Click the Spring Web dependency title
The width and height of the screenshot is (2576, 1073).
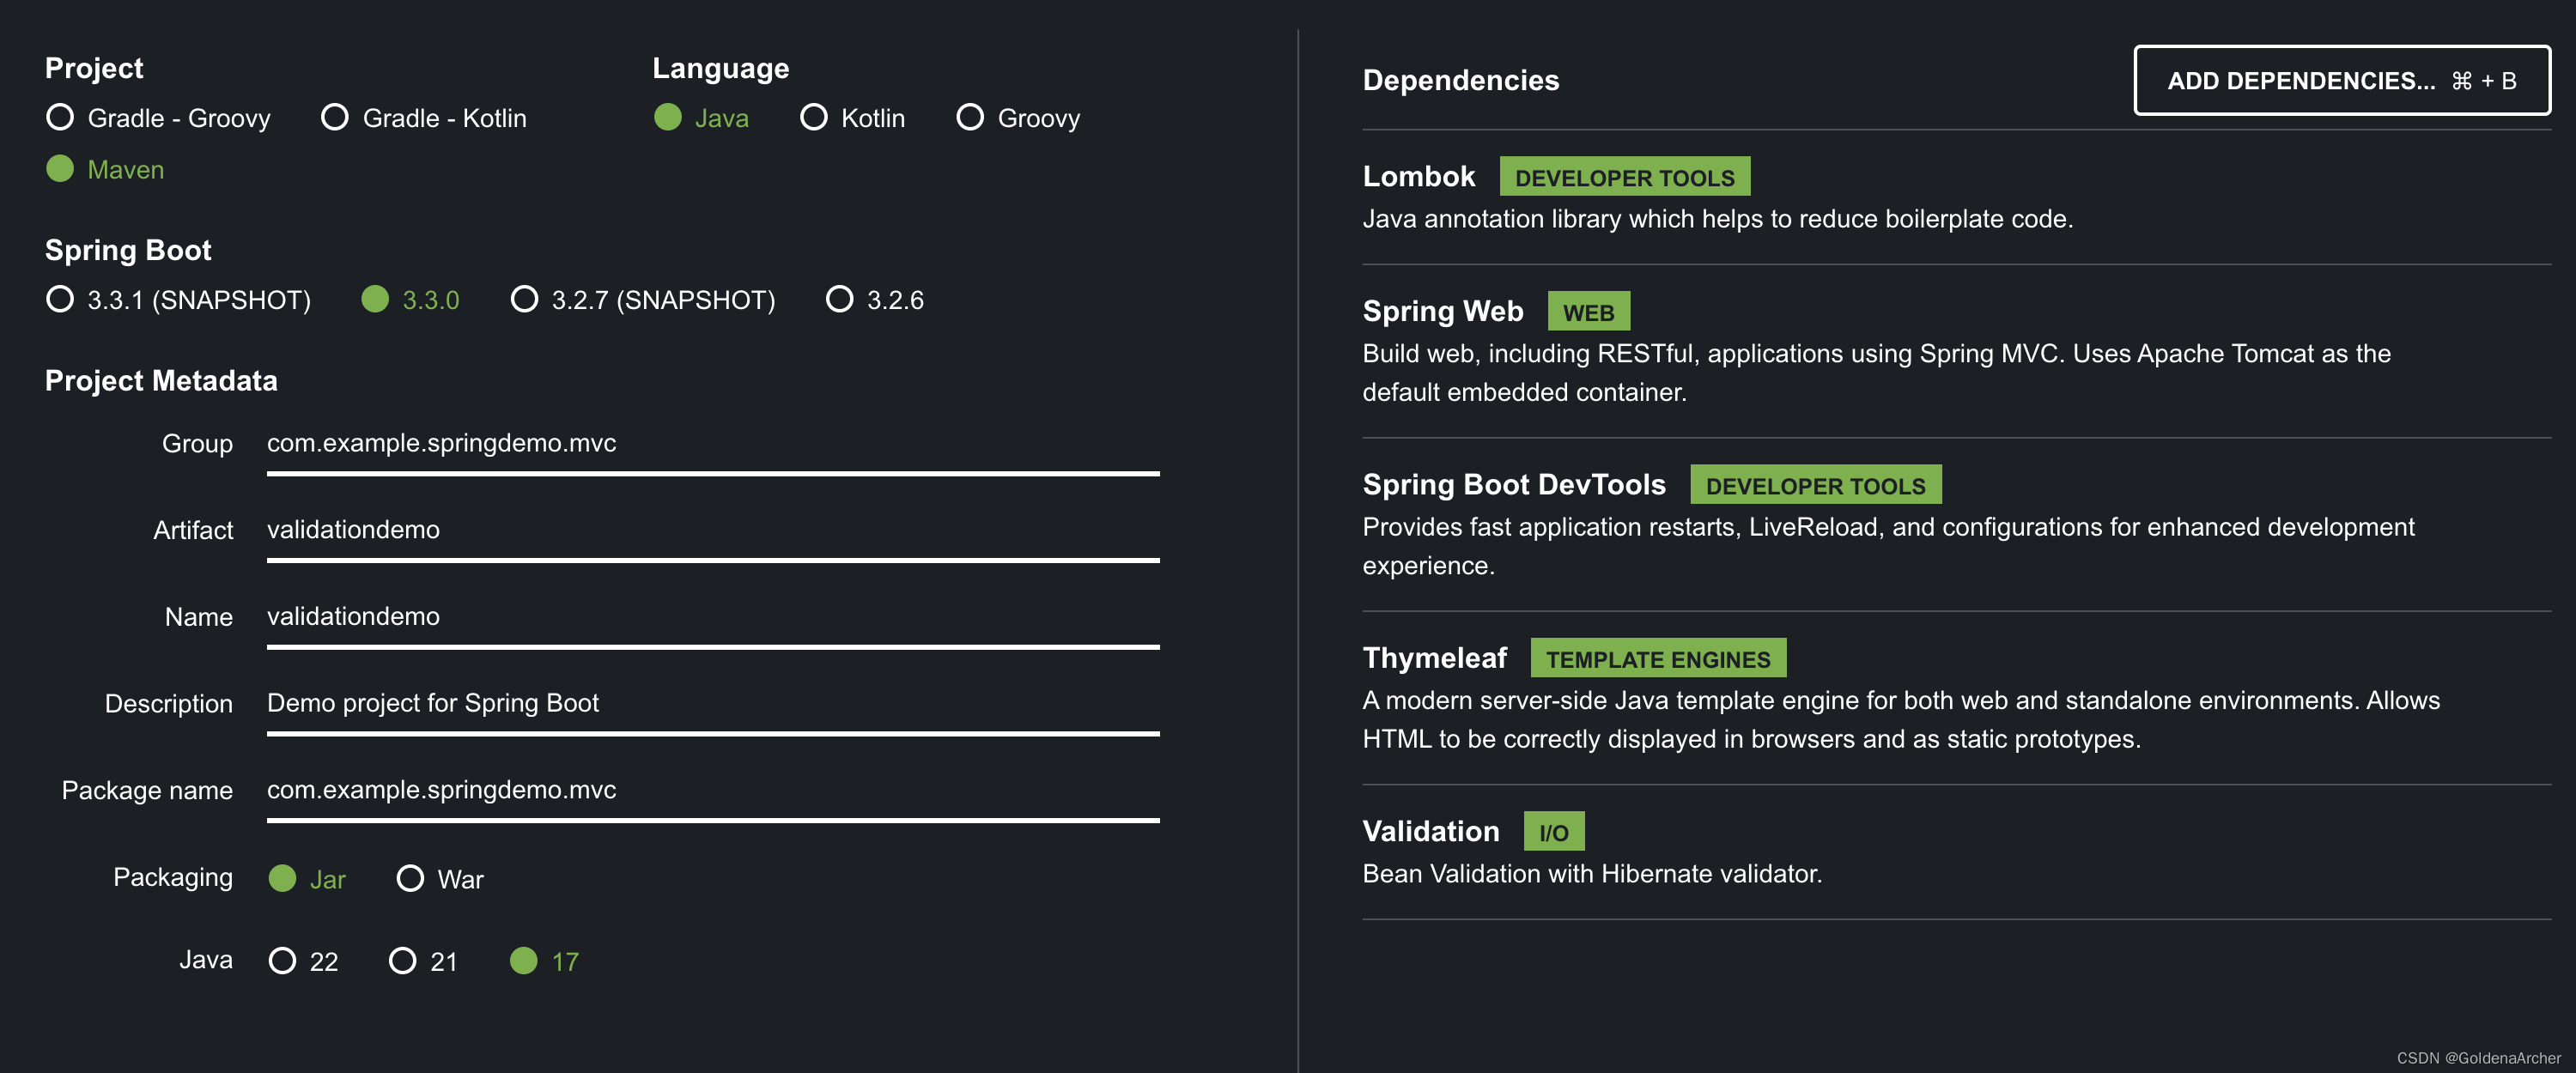point(1443,311)
